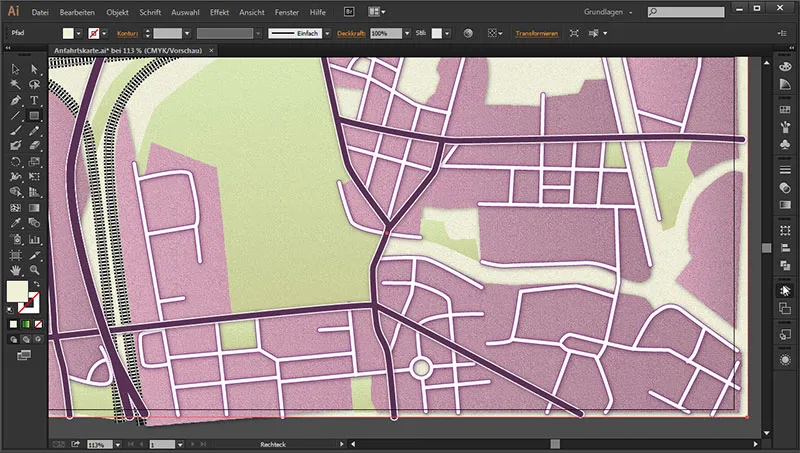Click the recolor artwork wheel icon
Image resolution: width=800 pixels, height=453 pixels.
468,33
